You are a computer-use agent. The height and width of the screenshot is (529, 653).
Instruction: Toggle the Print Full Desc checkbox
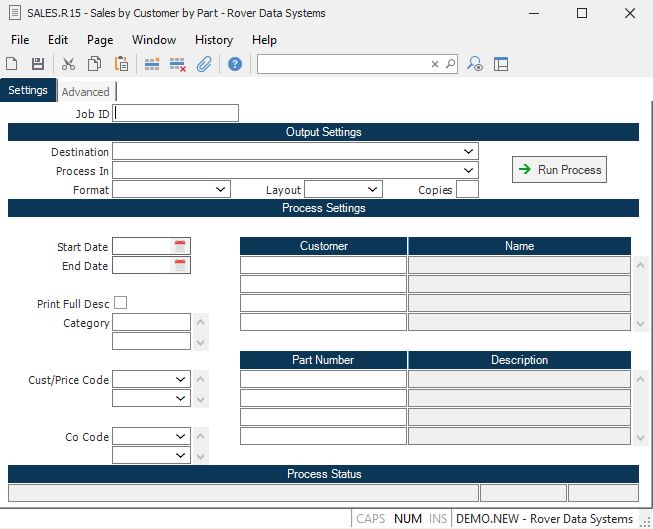tap(121, 302)
